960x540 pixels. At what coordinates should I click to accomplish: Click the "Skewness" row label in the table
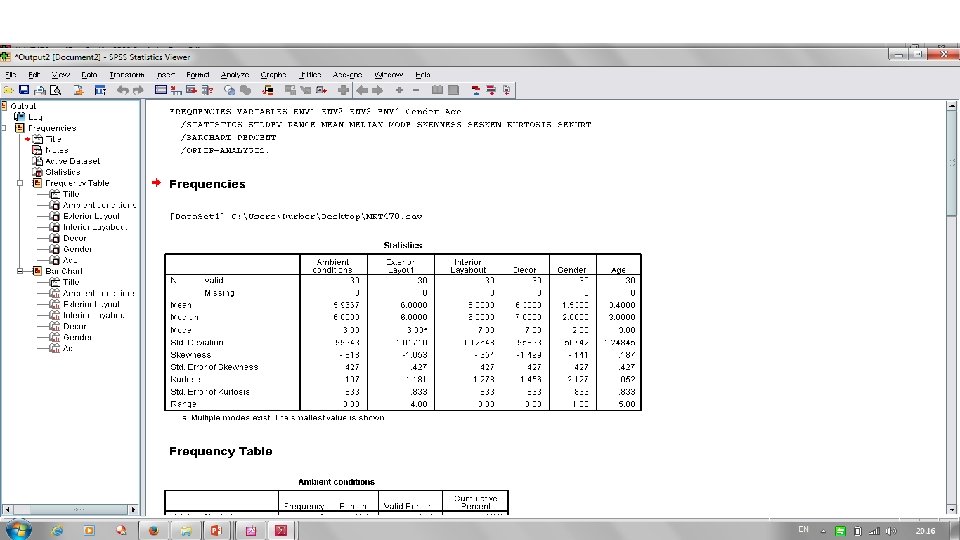tap(190, 355)
